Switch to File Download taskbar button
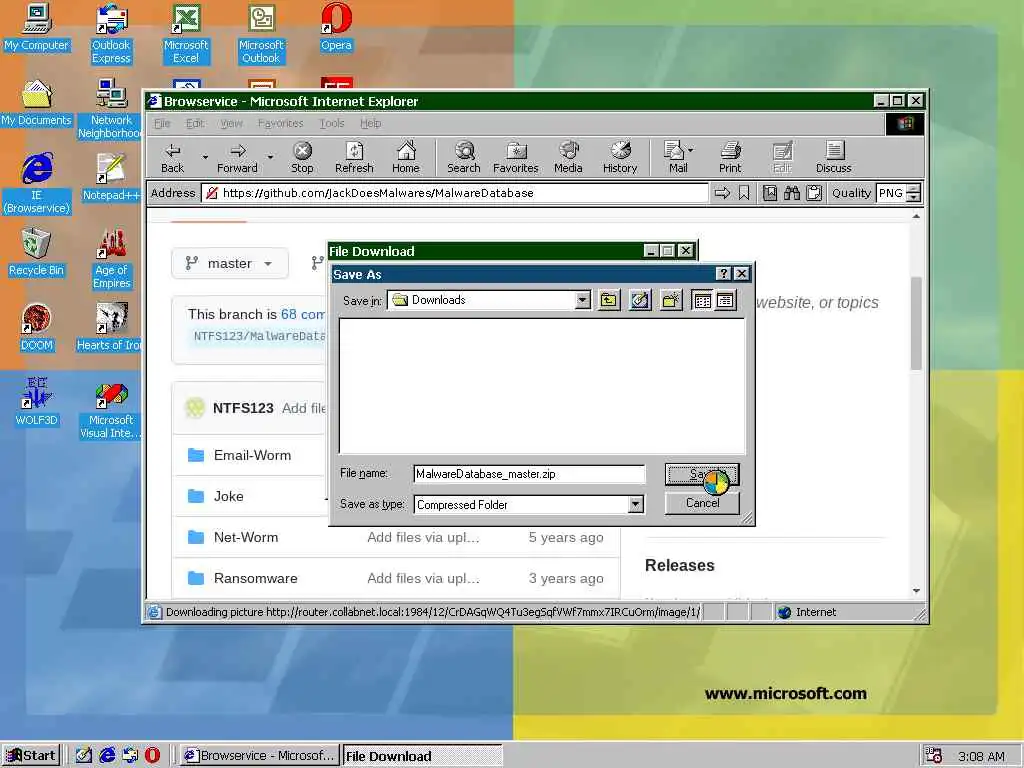 pos(422,756)
